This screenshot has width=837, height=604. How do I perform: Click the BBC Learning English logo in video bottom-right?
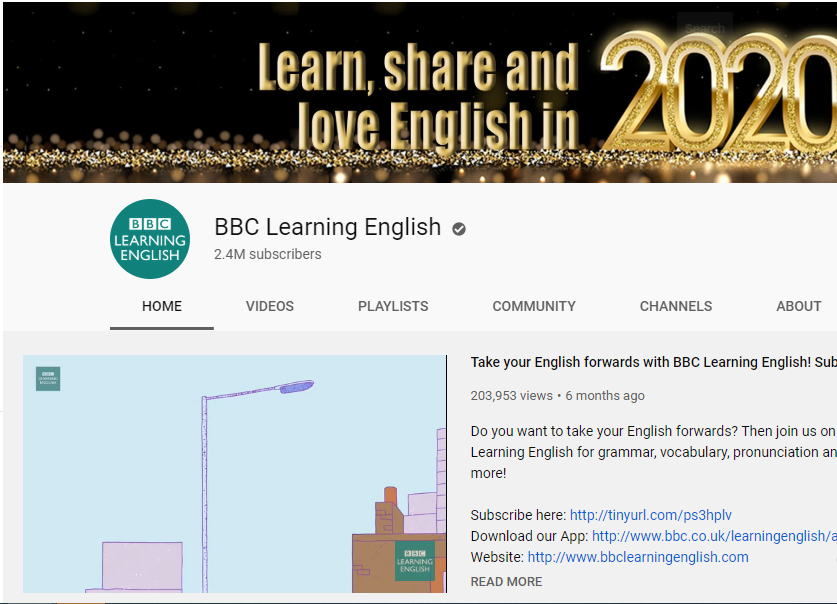tap(415, 561)
